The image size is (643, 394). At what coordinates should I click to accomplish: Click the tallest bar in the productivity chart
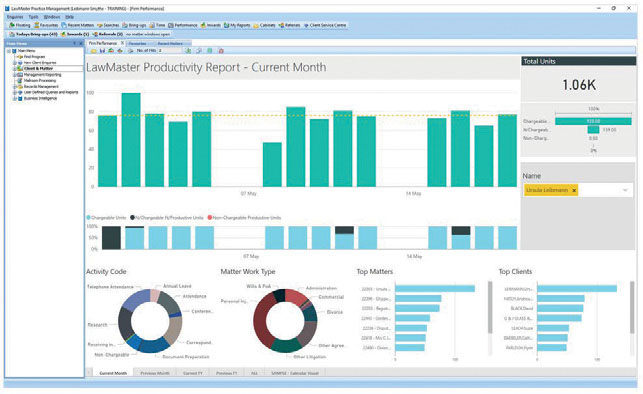coord(131,140)
